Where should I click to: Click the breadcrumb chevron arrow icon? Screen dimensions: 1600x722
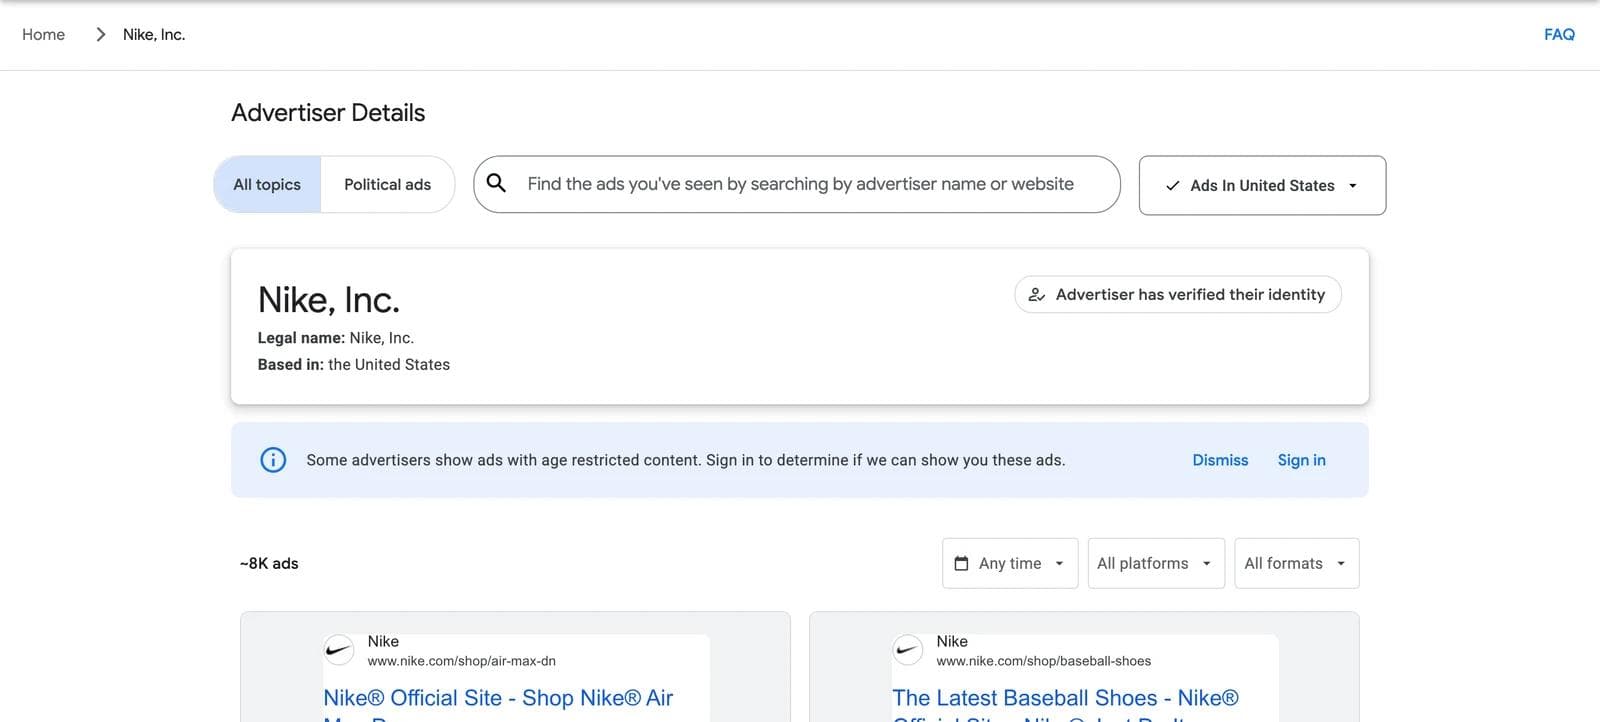(x=100, y=34)
